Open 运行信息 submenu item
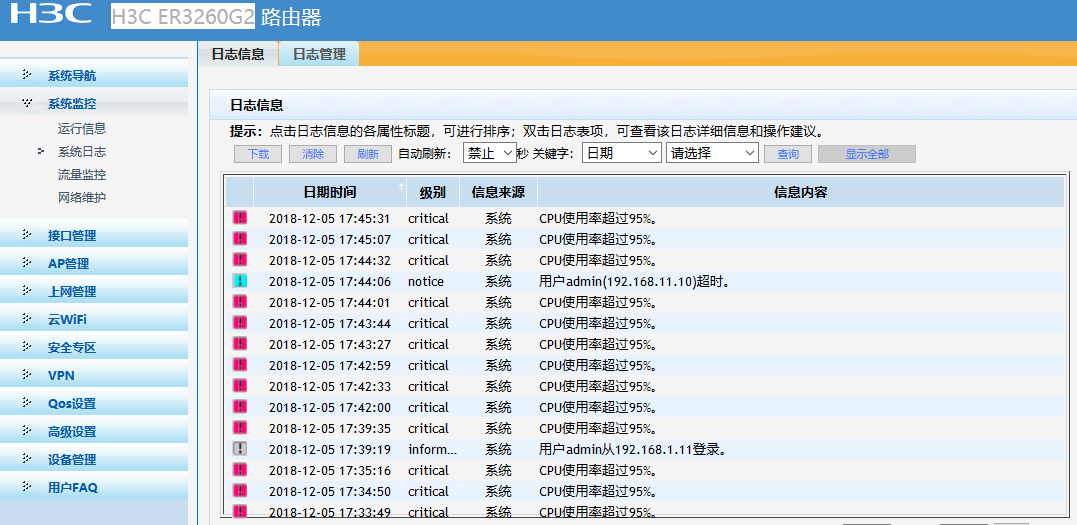This screenshot has width=1077, height=525. tap(82, 129)
